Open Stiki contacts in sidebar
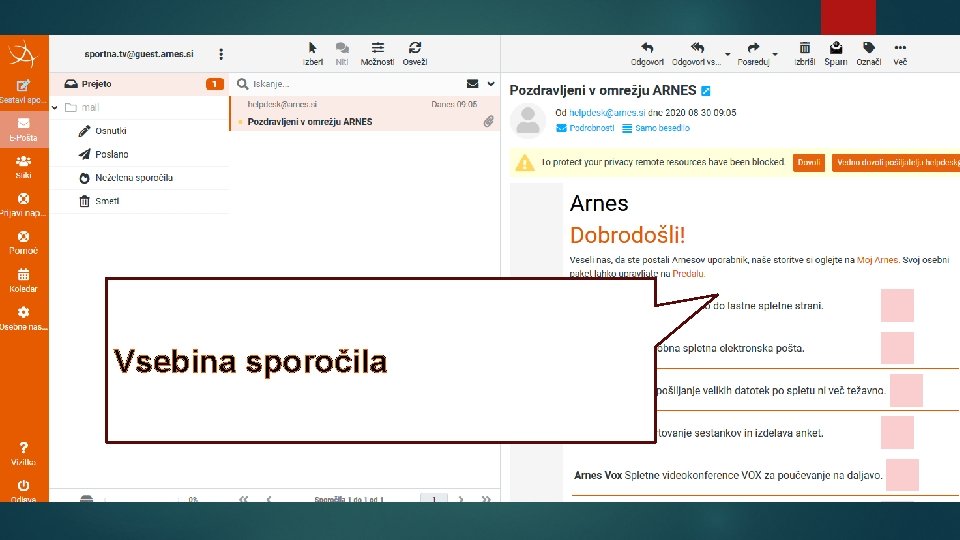Screen dimensions: 960x540 pyautogui.click(x=23, y=167)
